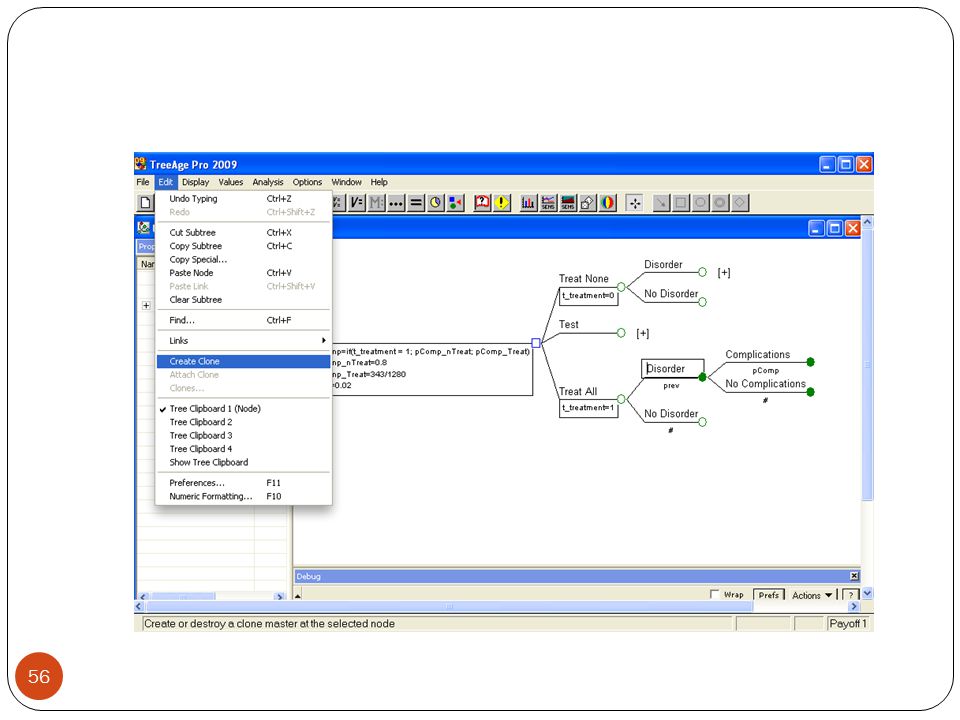Click the New document toolbar icon
This screenshot has height=720, width=960.
tap(145, 203)
